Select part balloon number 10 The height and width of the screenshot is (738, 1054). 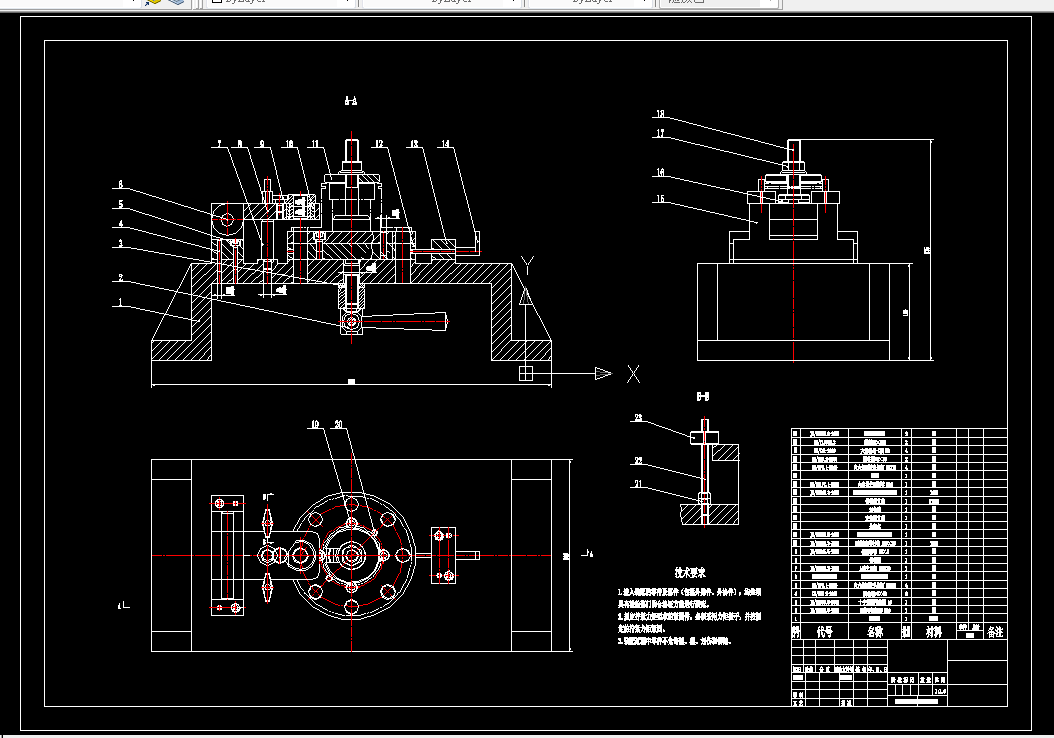pos(289,144)
